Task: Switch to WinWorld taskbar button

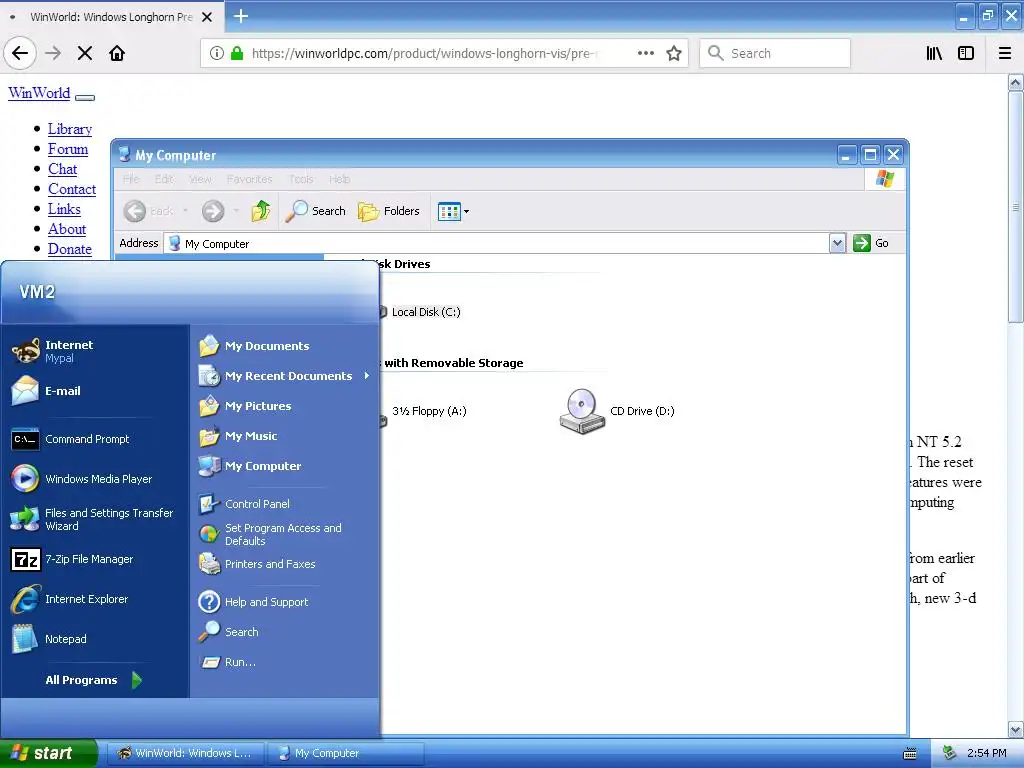Action: point(185,753)
